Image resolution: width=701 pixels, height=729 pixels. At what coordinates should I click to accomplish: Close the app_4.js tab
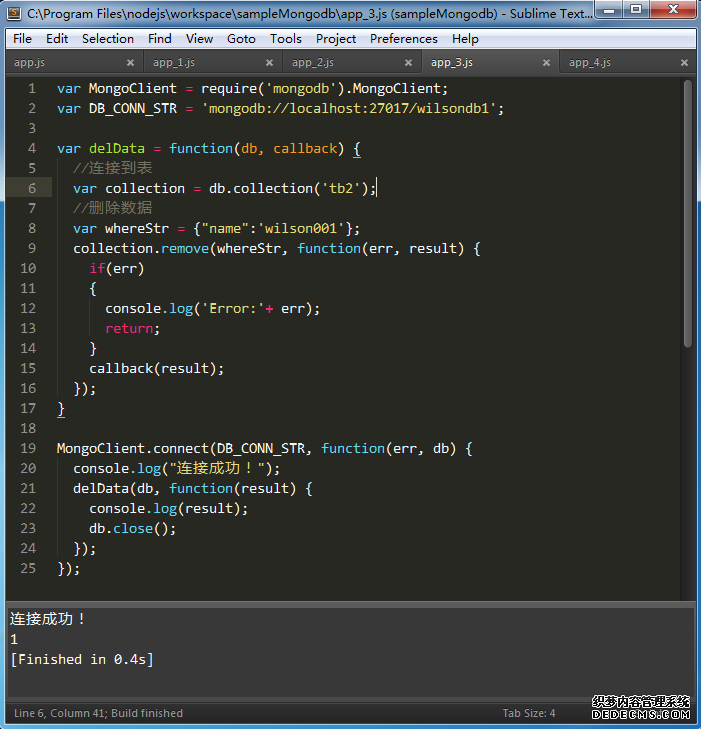[x=684, y=62]
